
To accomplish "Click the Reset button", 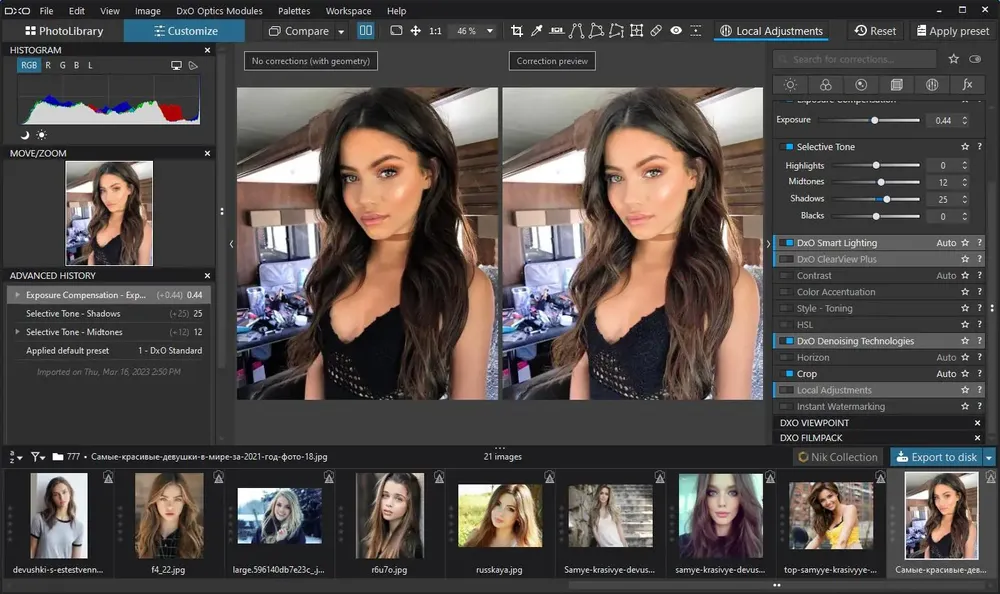I will [x=875, y=31].
